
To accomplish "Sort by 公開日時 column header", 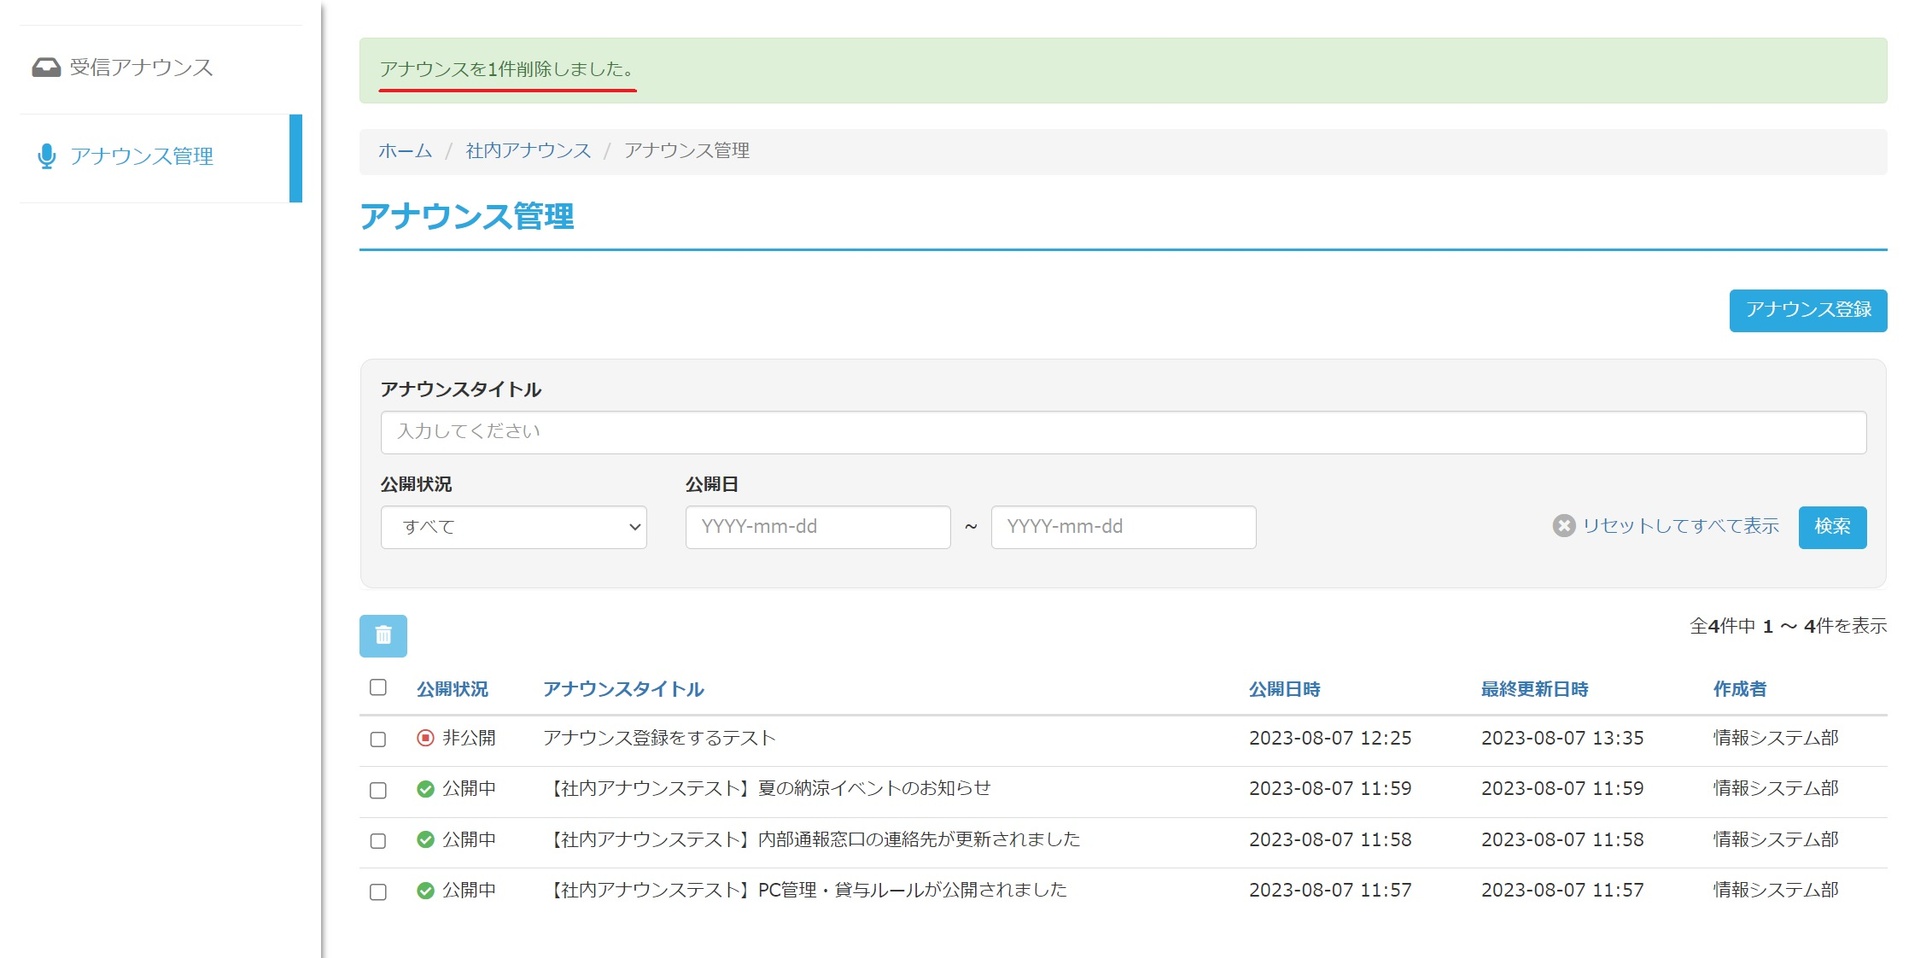I will [1284, 689].
